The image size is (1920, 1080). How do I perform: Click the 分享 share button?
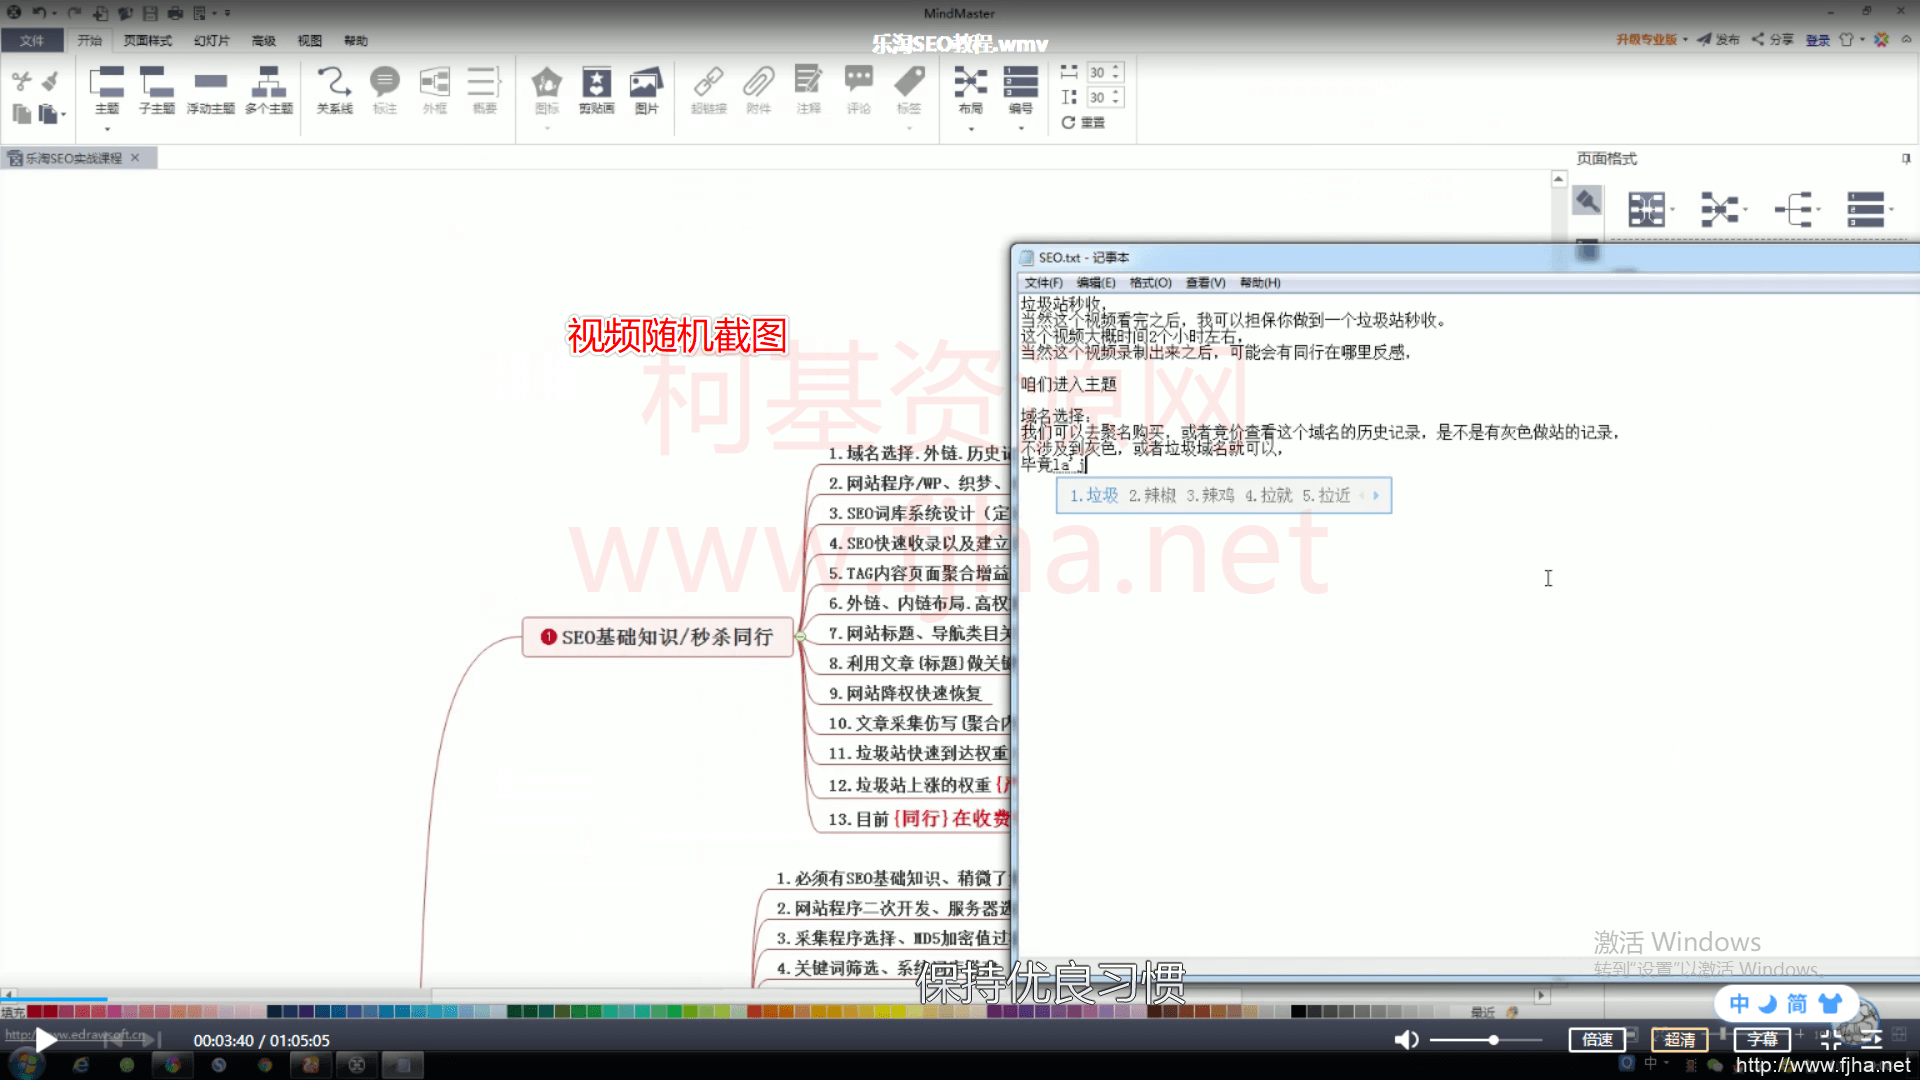point(1773,40)
